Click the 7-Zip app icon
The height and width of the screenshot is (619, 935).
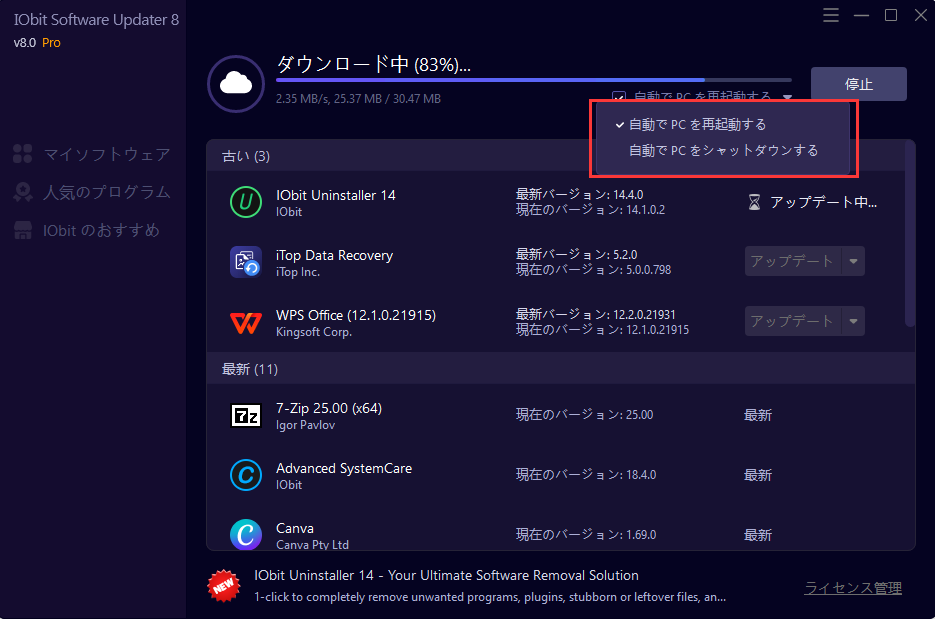click(x=246, y=415)
